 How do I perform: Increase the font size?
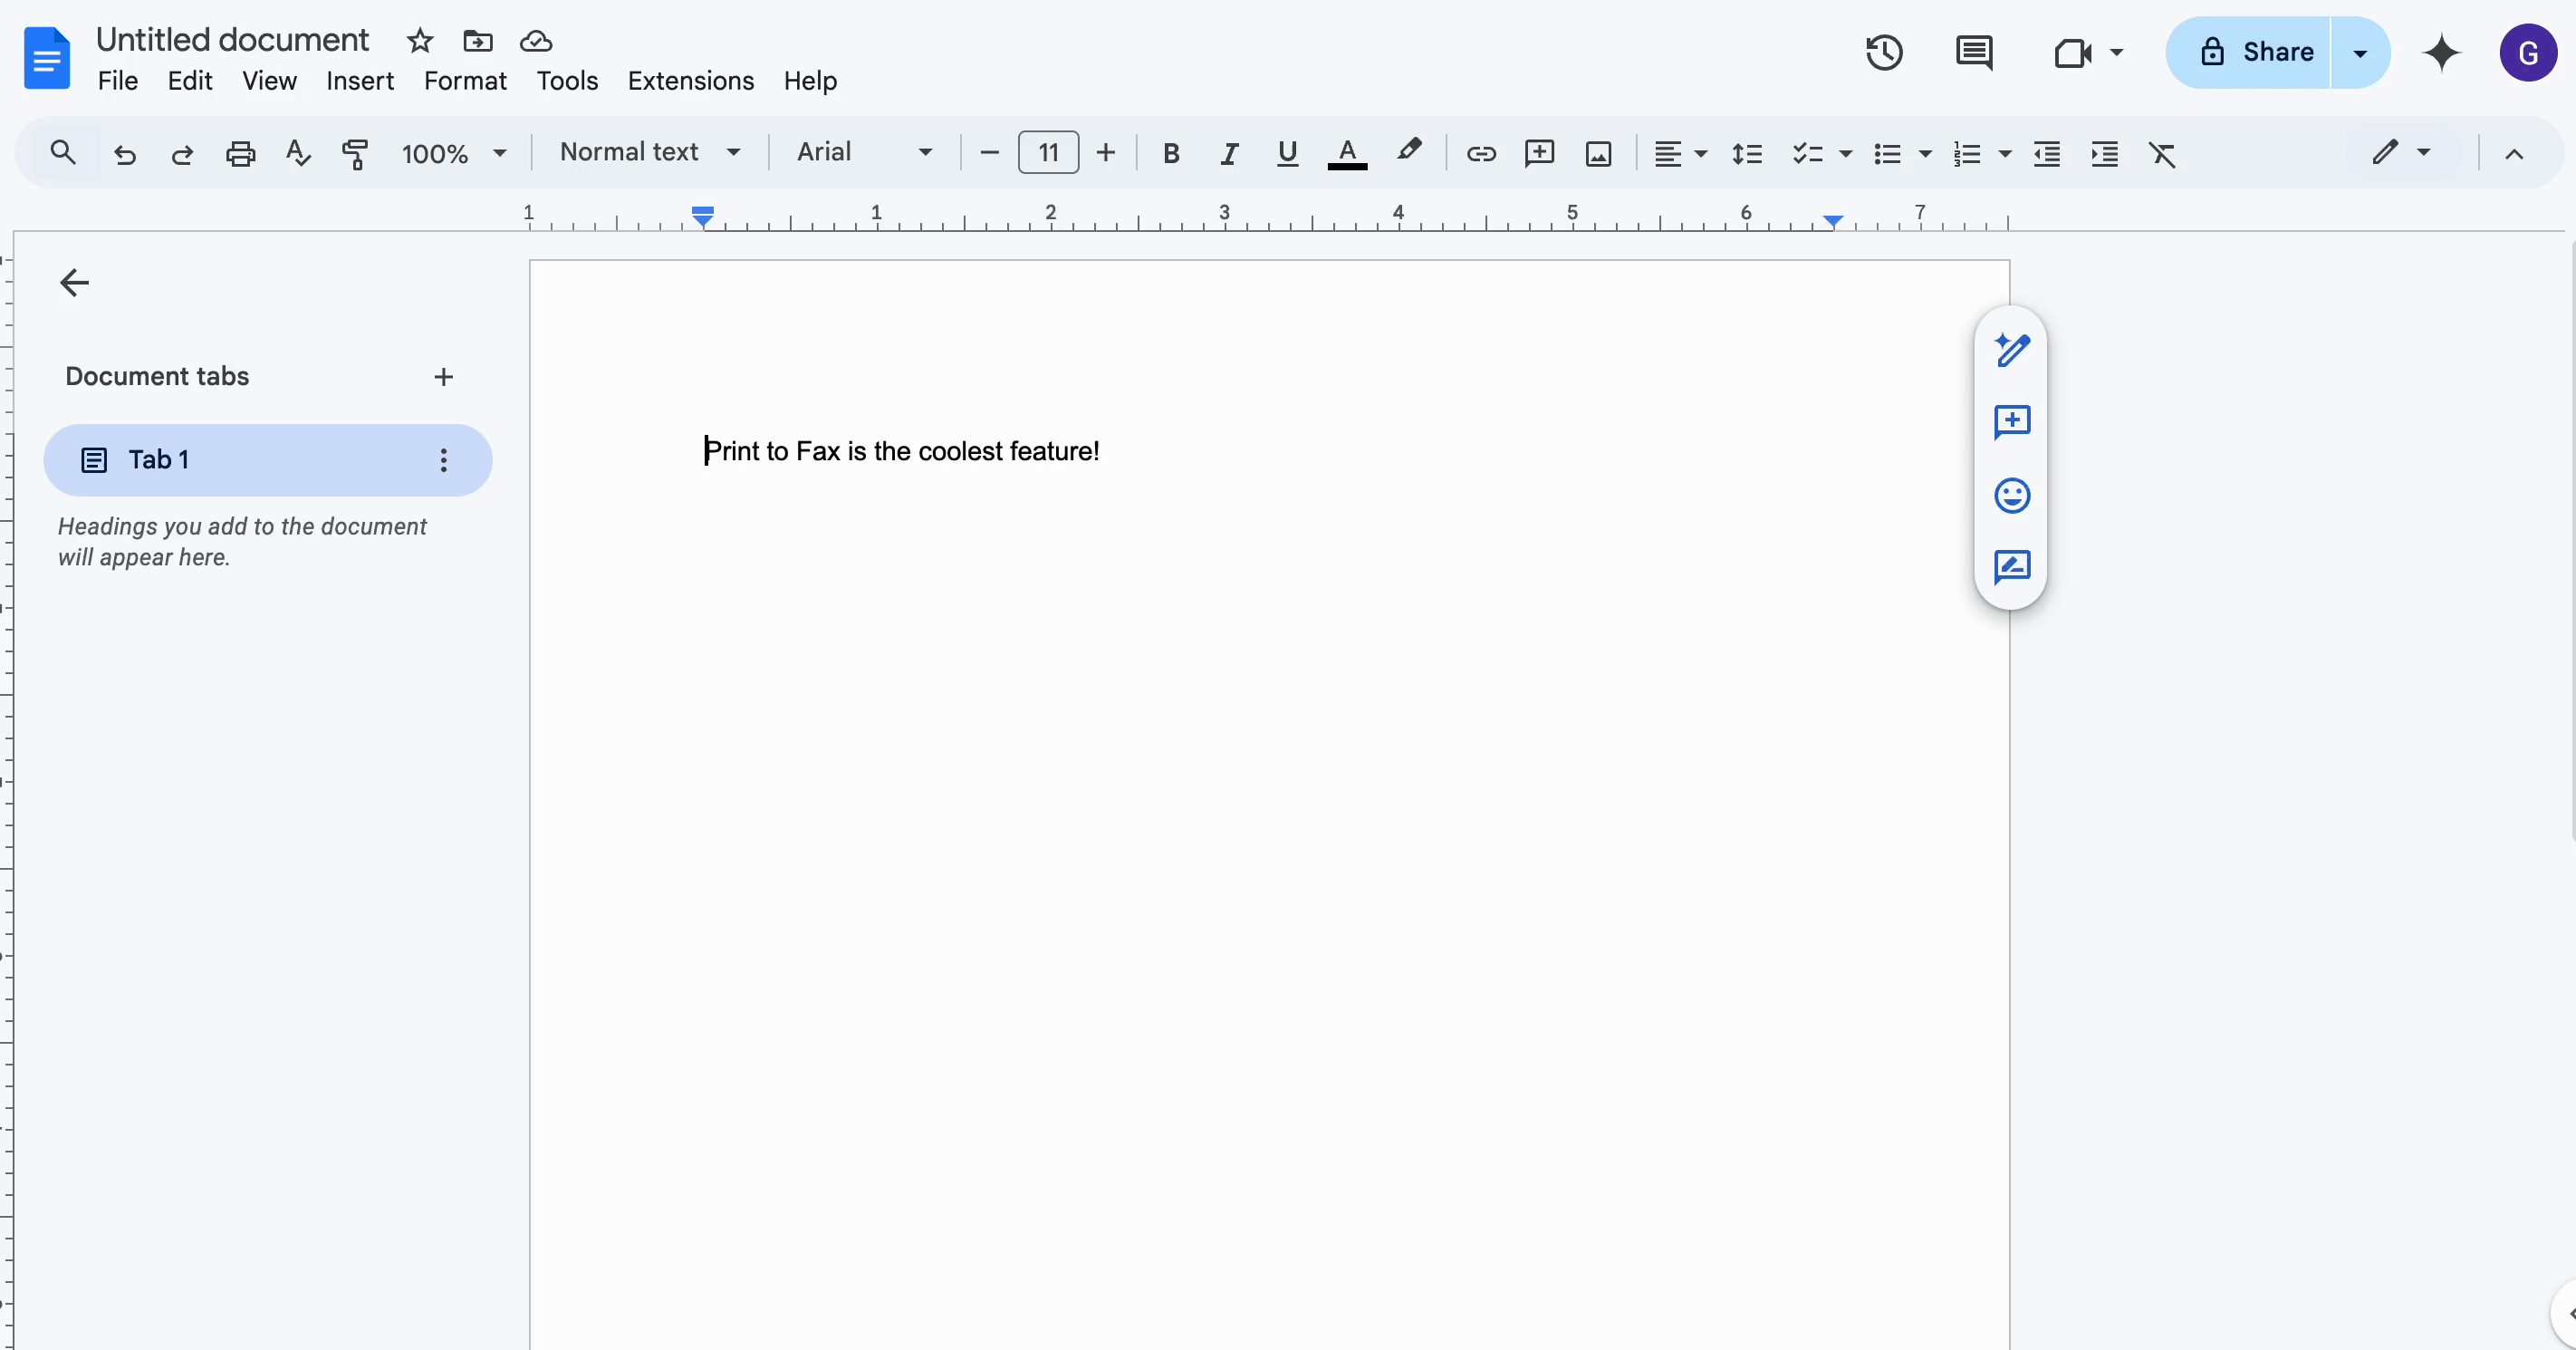(1105, 153)
